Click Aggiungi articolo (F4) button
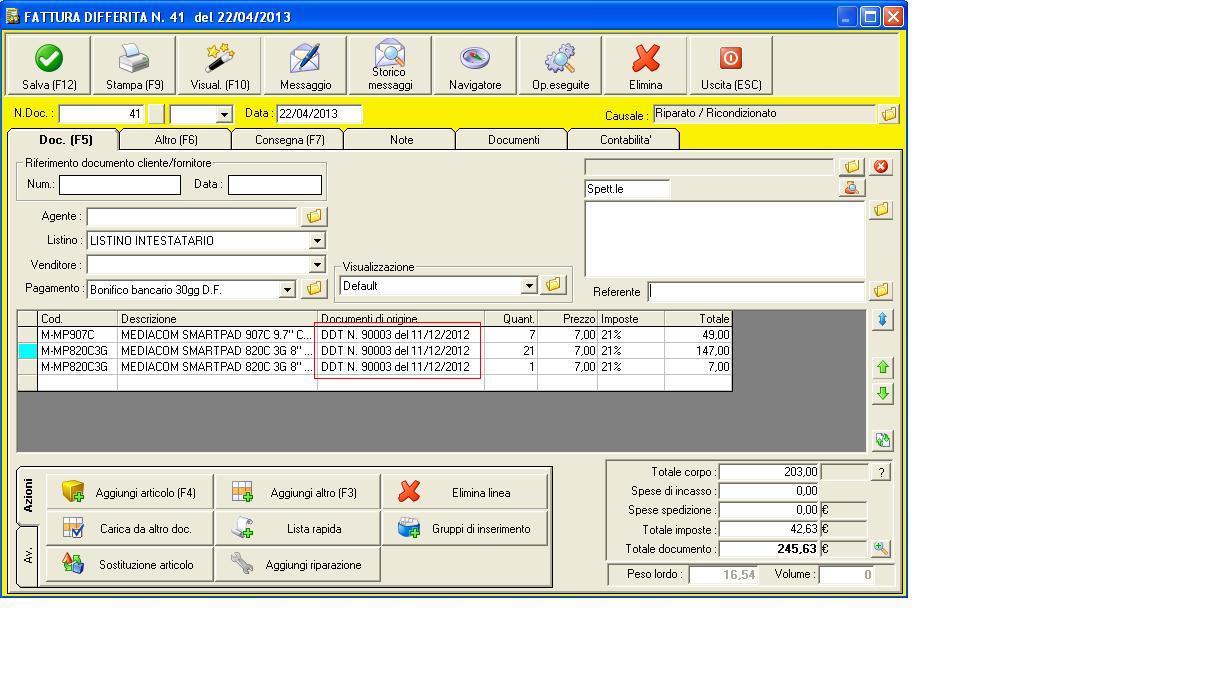 [129, 492]
